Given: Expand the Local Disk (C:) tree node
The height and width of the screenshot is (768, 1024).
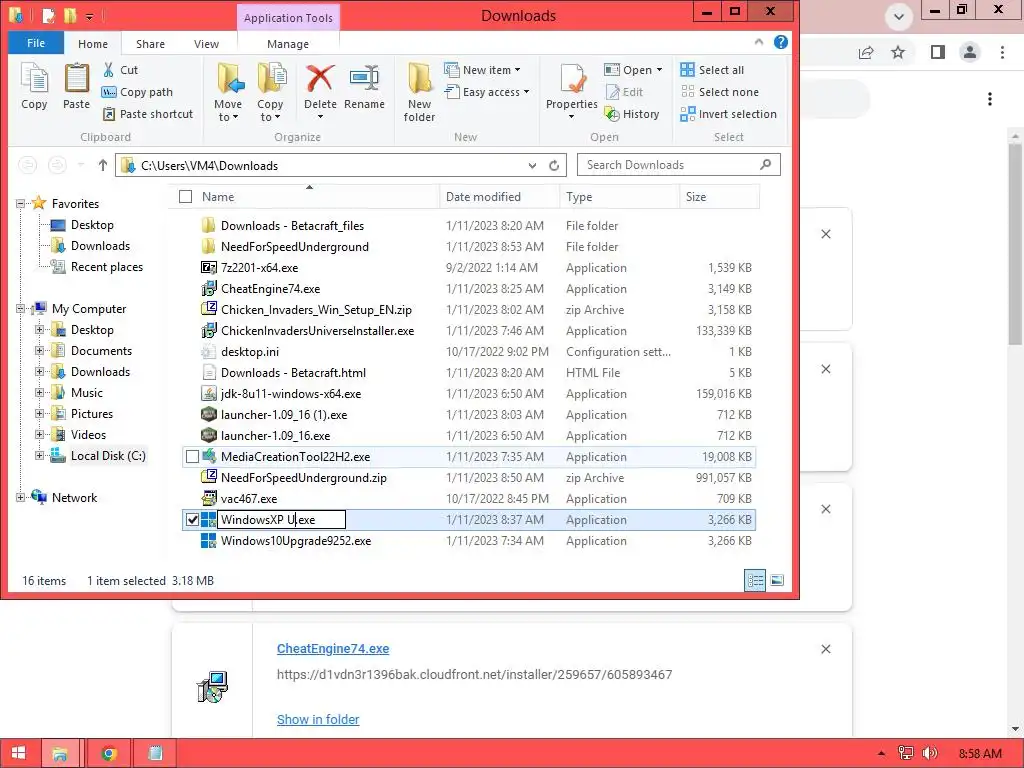Looking at the screenshot, I should tap(40, 456).
